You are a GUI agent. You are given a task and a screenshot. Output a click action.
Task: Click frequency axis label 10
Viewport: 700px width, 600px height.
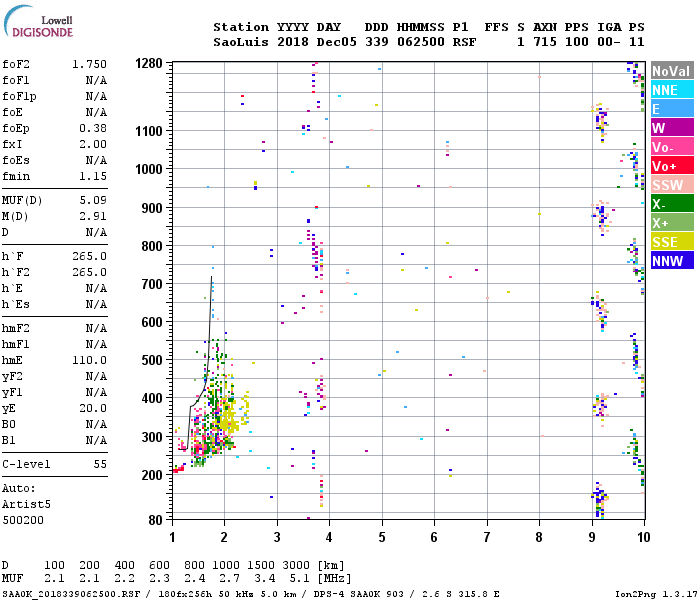coord(643,537)
